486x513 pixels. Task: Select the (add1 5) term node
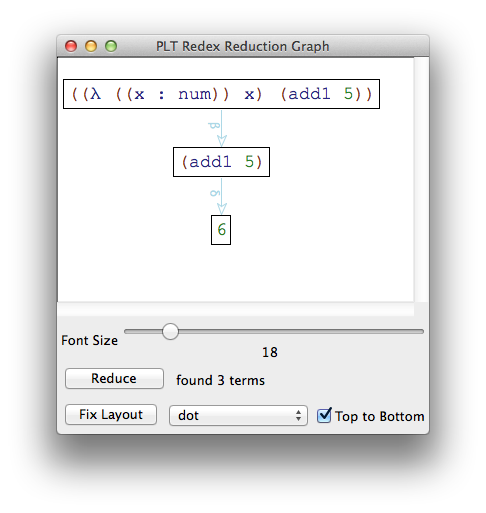point(221,162)
